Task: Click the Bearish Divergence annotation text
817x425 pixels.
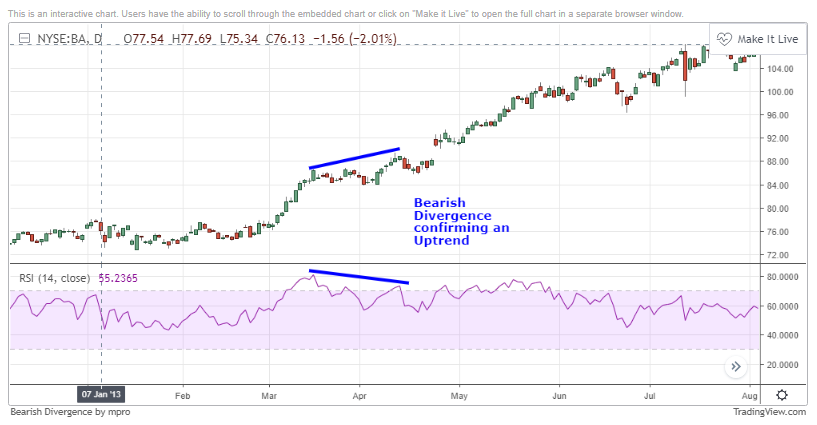Action: [461, 221]
